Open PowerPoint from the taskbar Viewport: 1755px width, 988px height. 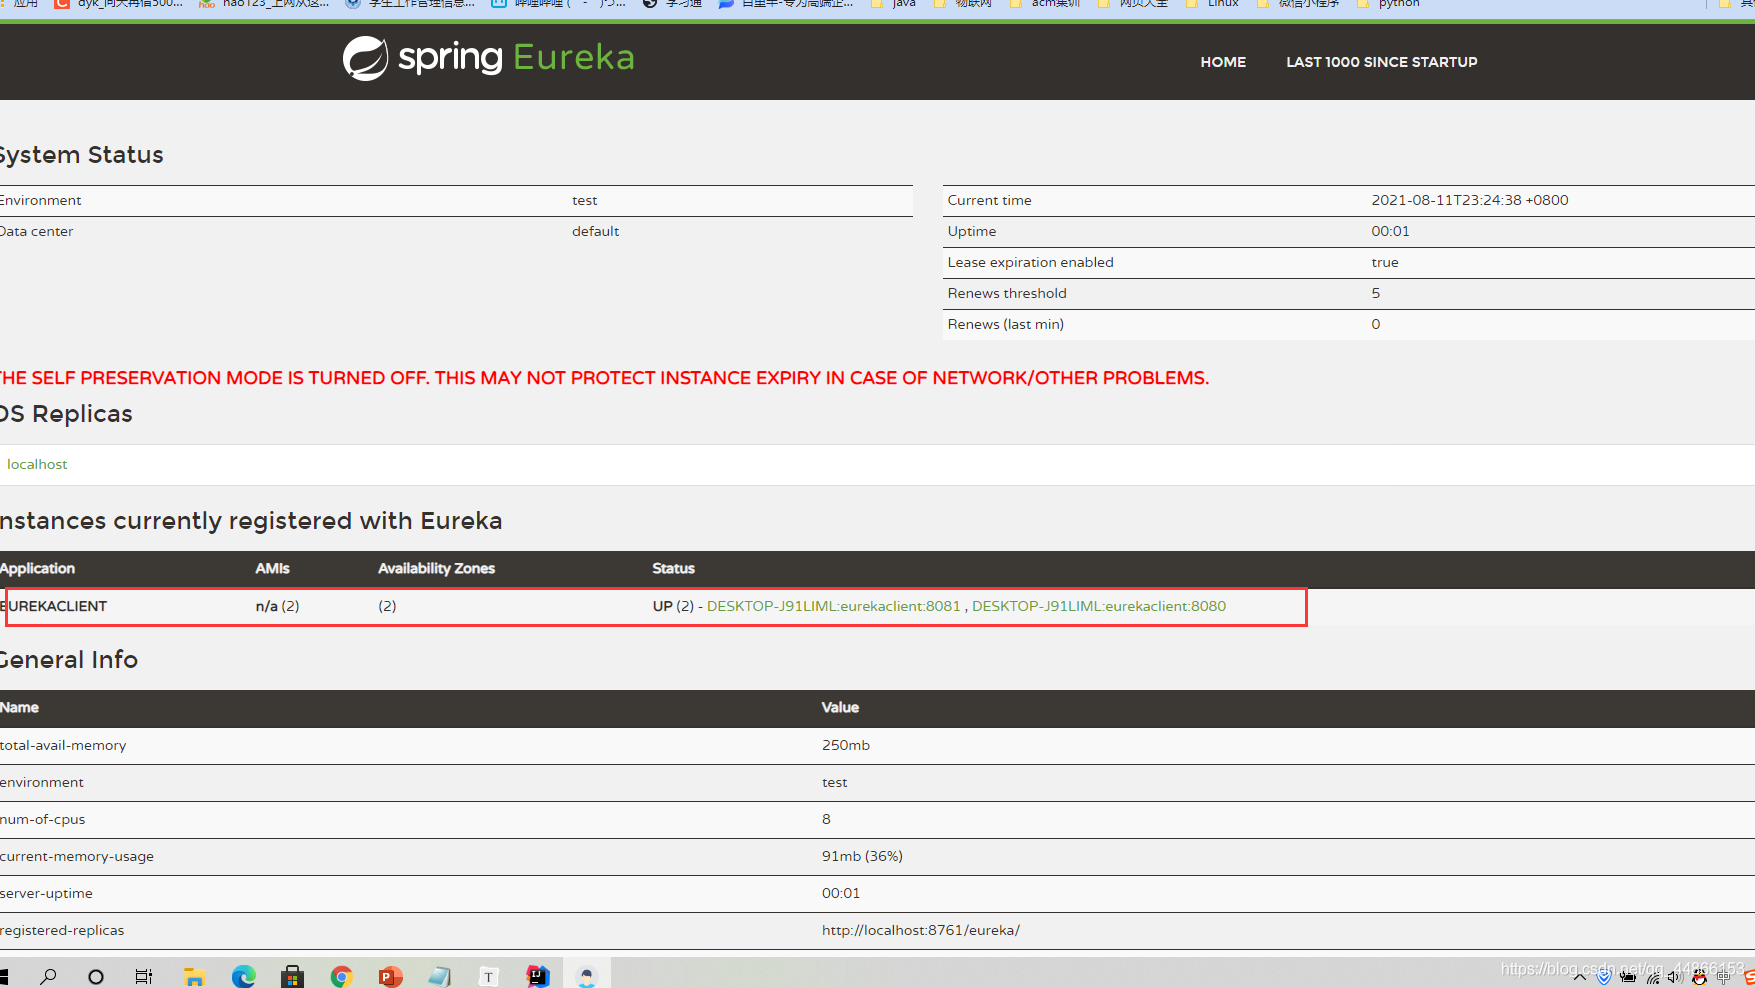click(390, 976)
